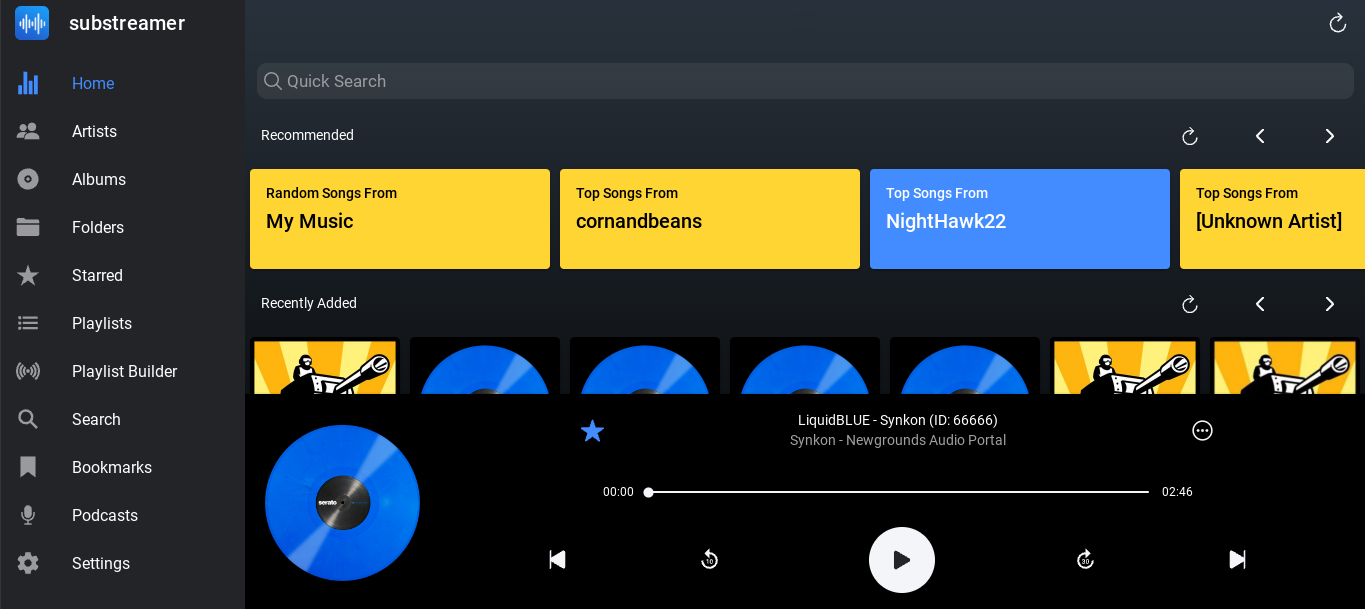1365x609 pixels.
Task: Open Random Songs From My Music card
Action: click(x=399, y=219)
